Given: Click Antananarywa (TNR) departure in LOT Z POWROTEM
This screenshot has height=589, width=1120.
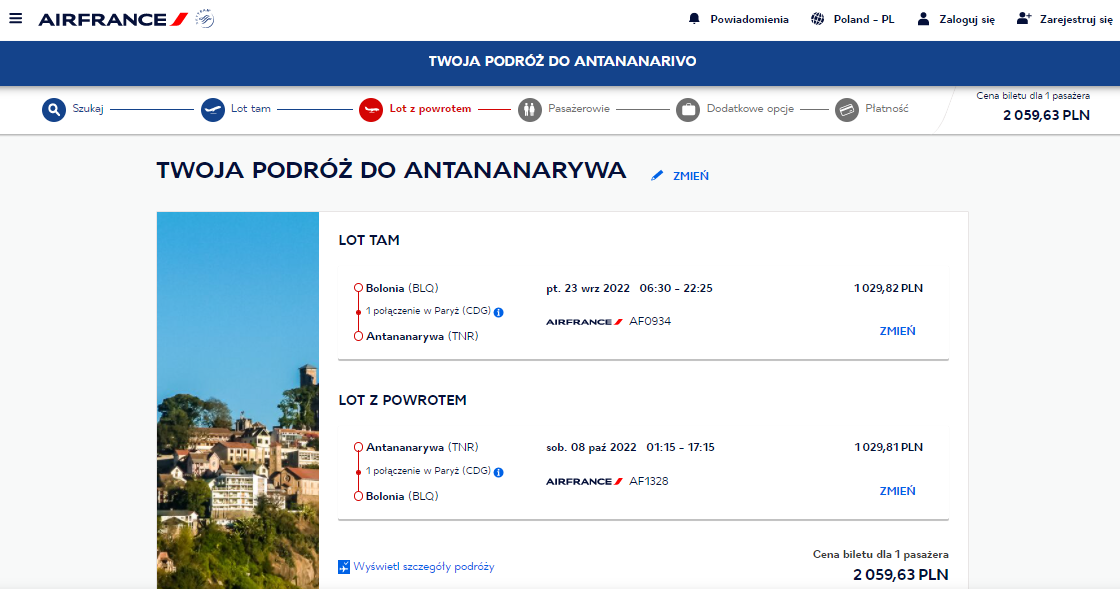Looking at the screenshot, I should point(422,448).
